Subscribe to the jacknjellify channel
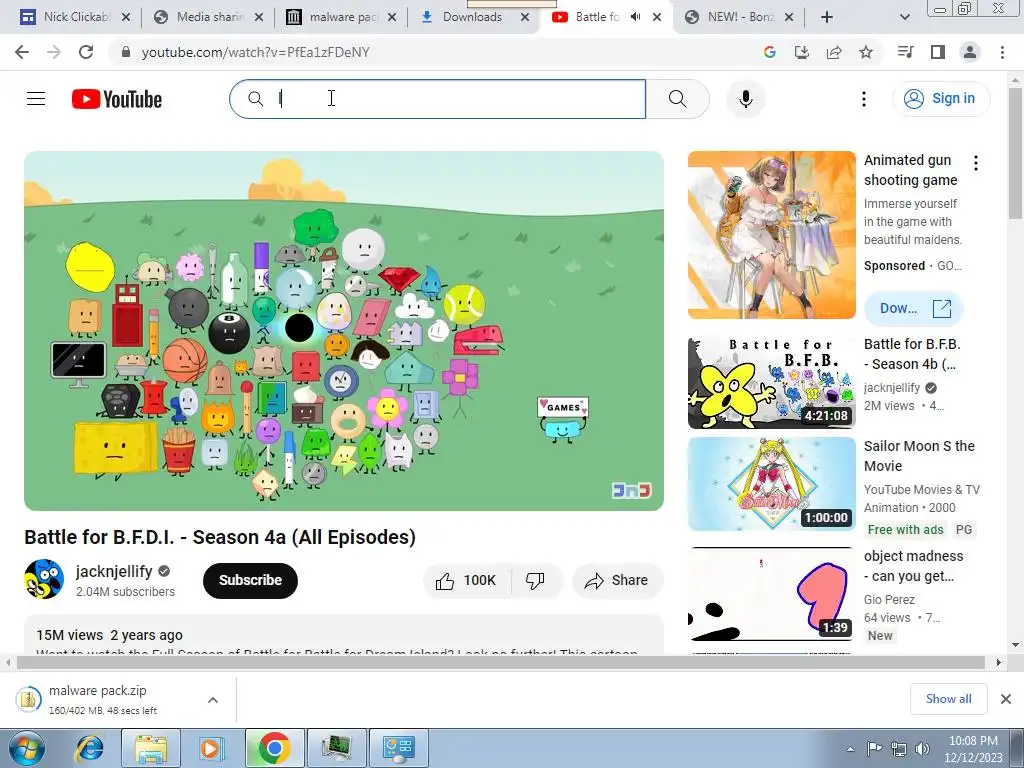The height and width of the screenshot is (768, 1024). pos(250,581)
